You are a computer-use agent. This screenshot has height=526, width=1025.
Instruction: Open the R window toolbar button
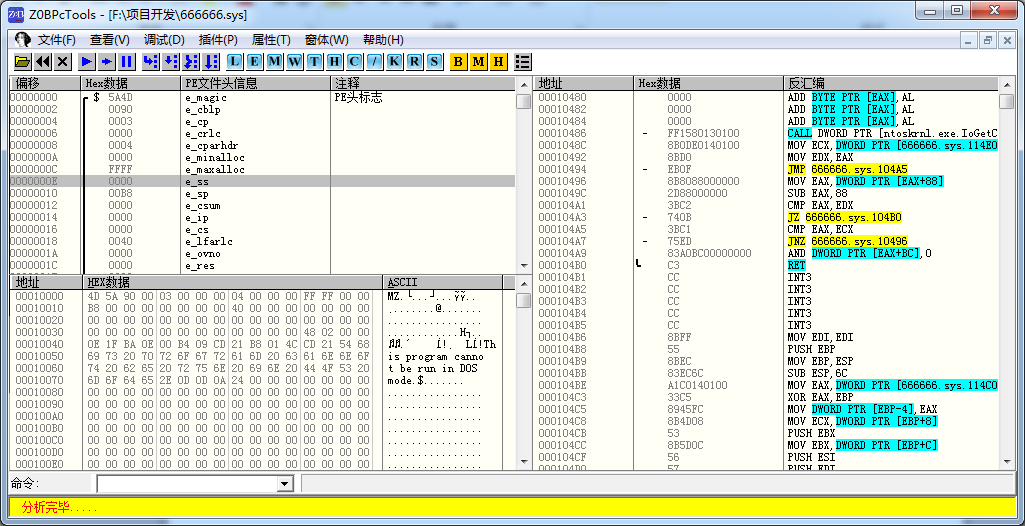point(414,62)
